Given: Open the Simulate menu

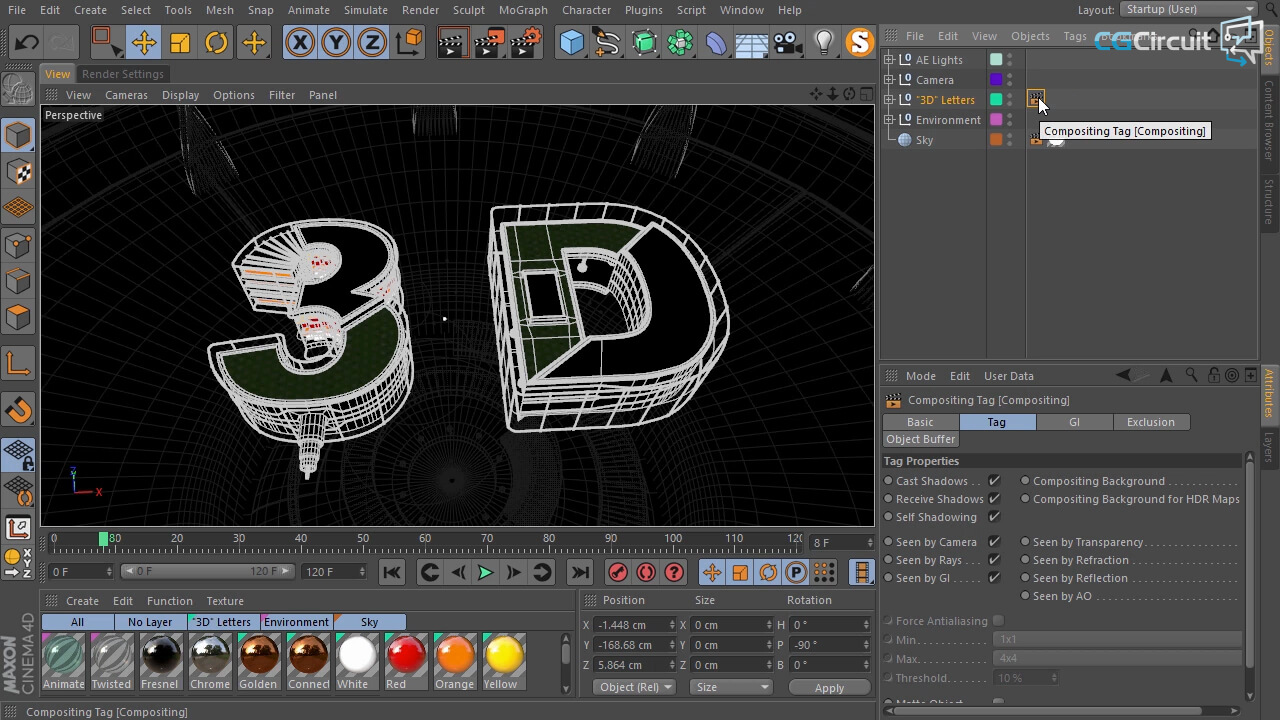Looking at the screenshot, I should 365,10.
